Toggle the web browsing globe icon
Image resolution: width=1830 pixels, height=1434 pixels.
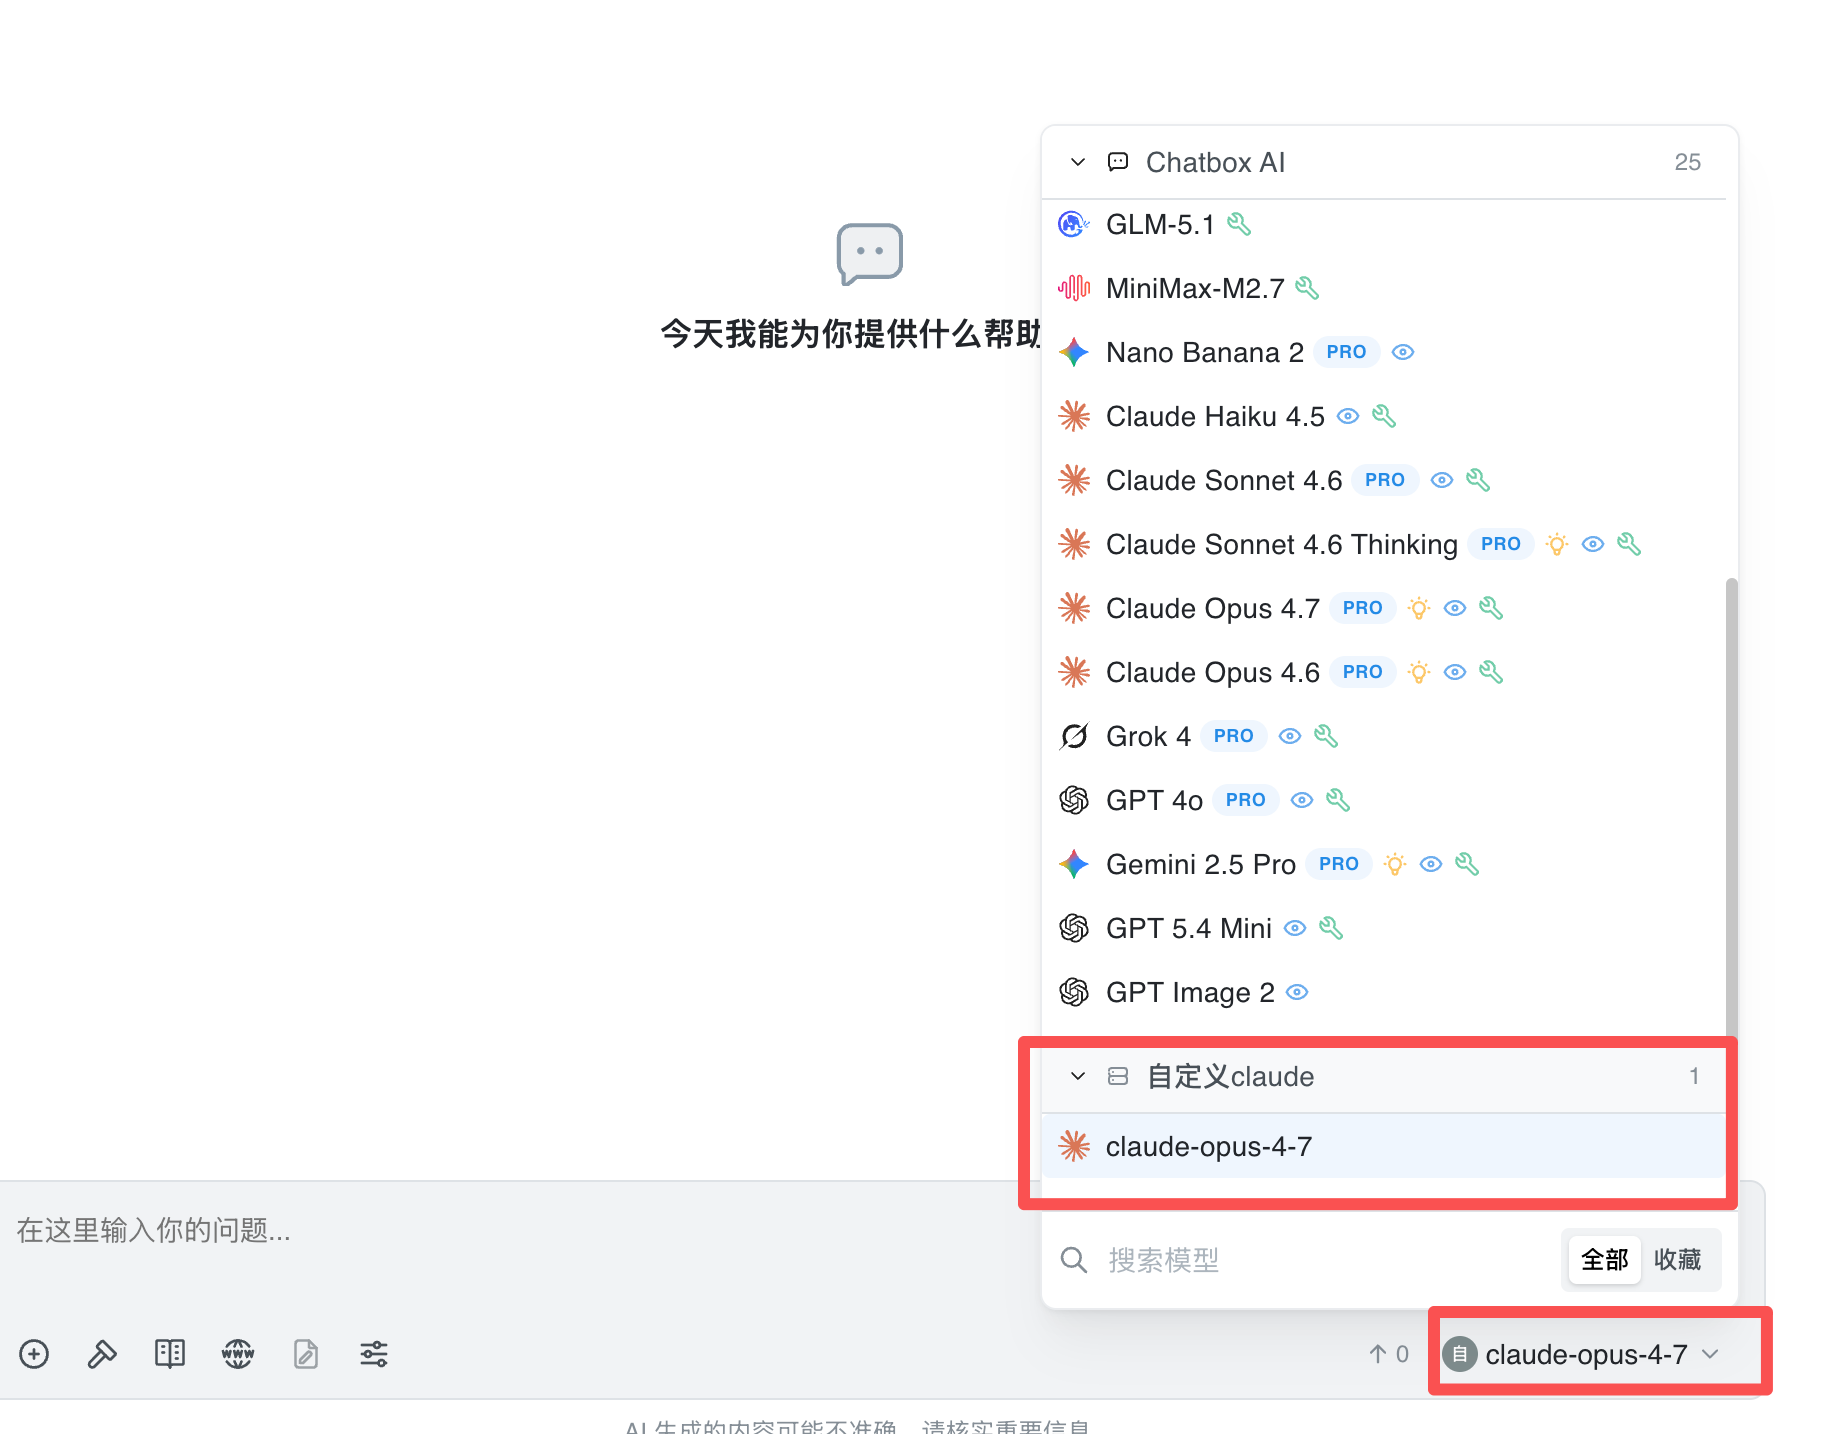click(238, 1354)
